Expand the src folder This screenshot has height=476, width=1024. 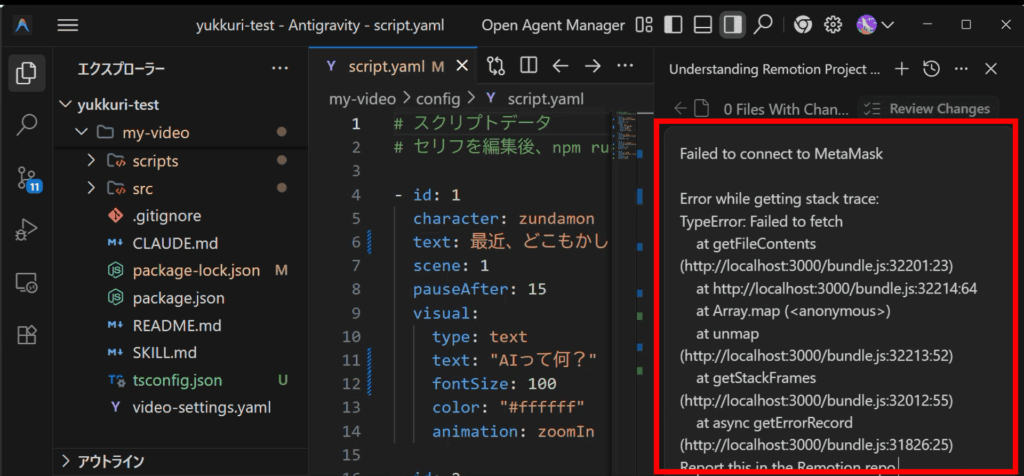[91, 188]
